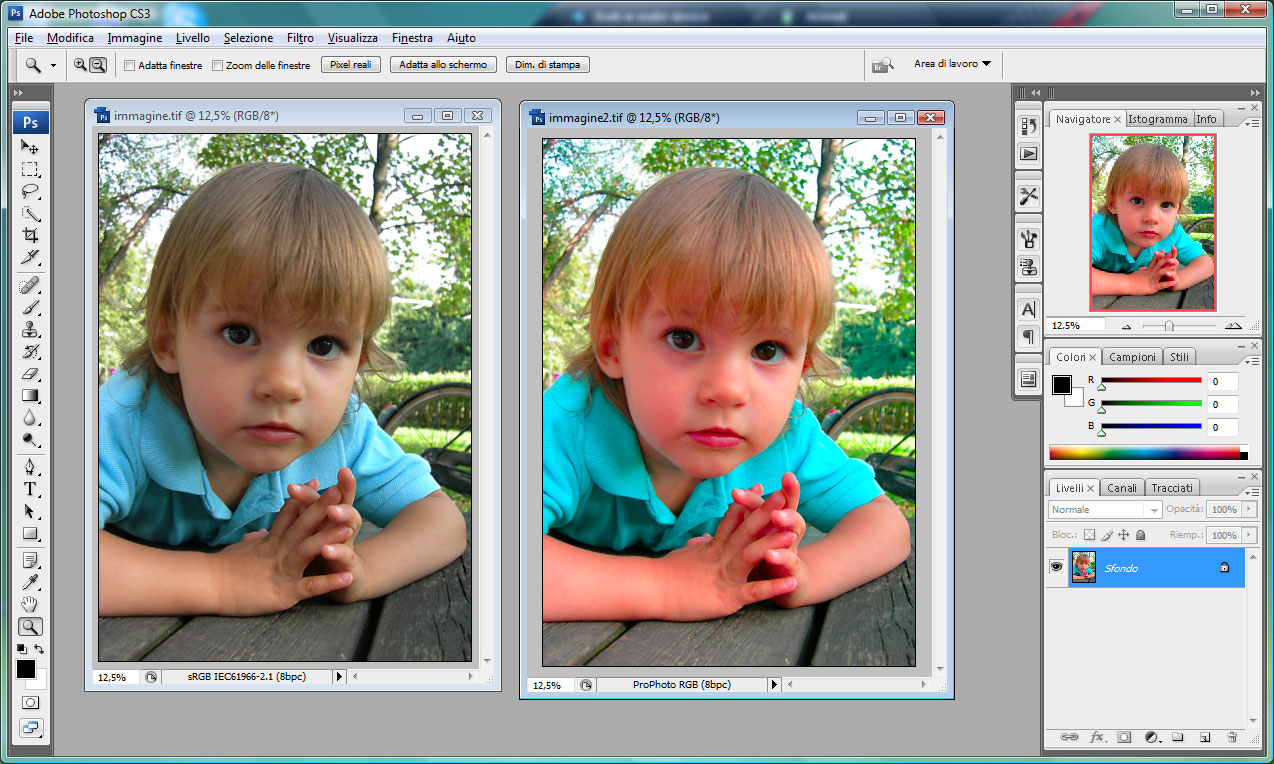Open the Area di lavoro dropdown
The width and height of the screenshot is (1274, 764).
(x=952, y=64)
